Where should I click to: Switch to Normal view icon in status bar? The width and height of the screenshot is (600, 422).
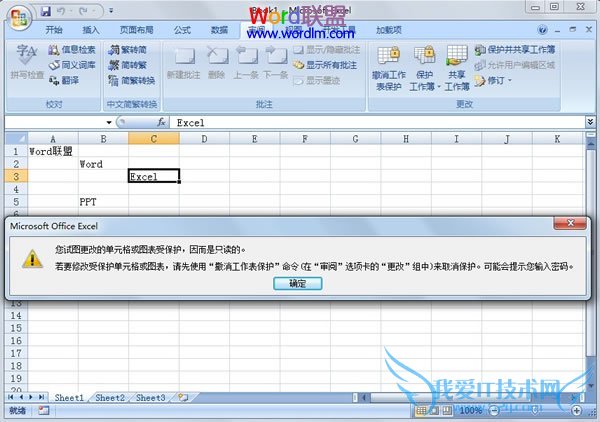point(421,411)
